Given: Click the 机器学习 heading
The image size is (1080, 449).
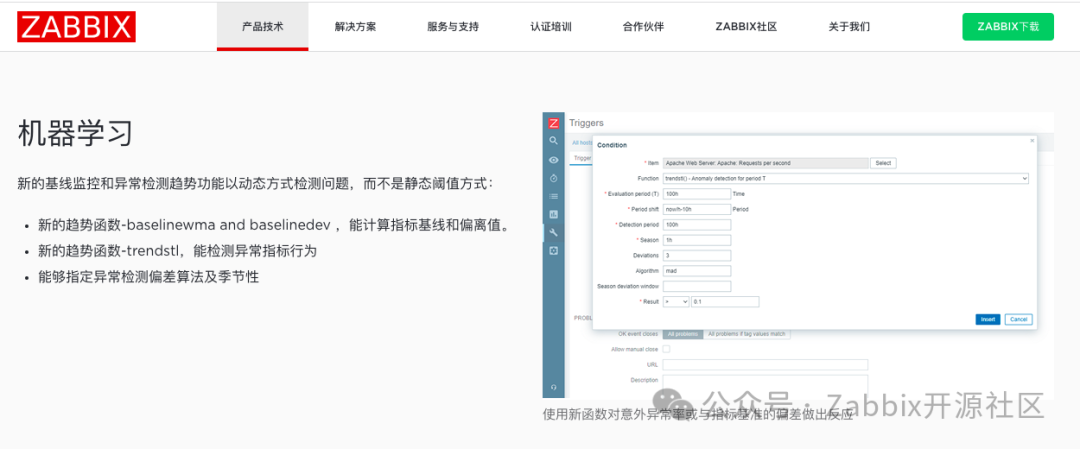Looking at the screenshot, I should coord(74,133).
